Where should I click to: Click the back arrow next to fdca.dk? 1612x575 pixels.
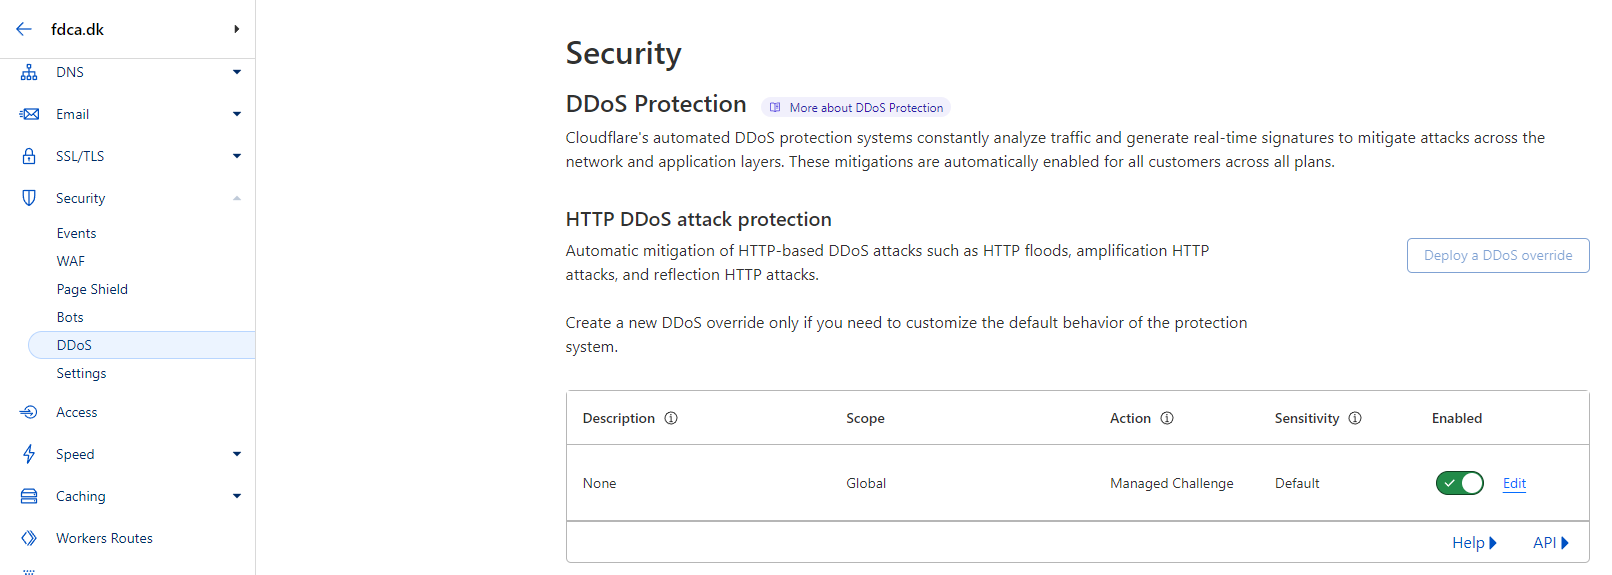pos(24,29)
